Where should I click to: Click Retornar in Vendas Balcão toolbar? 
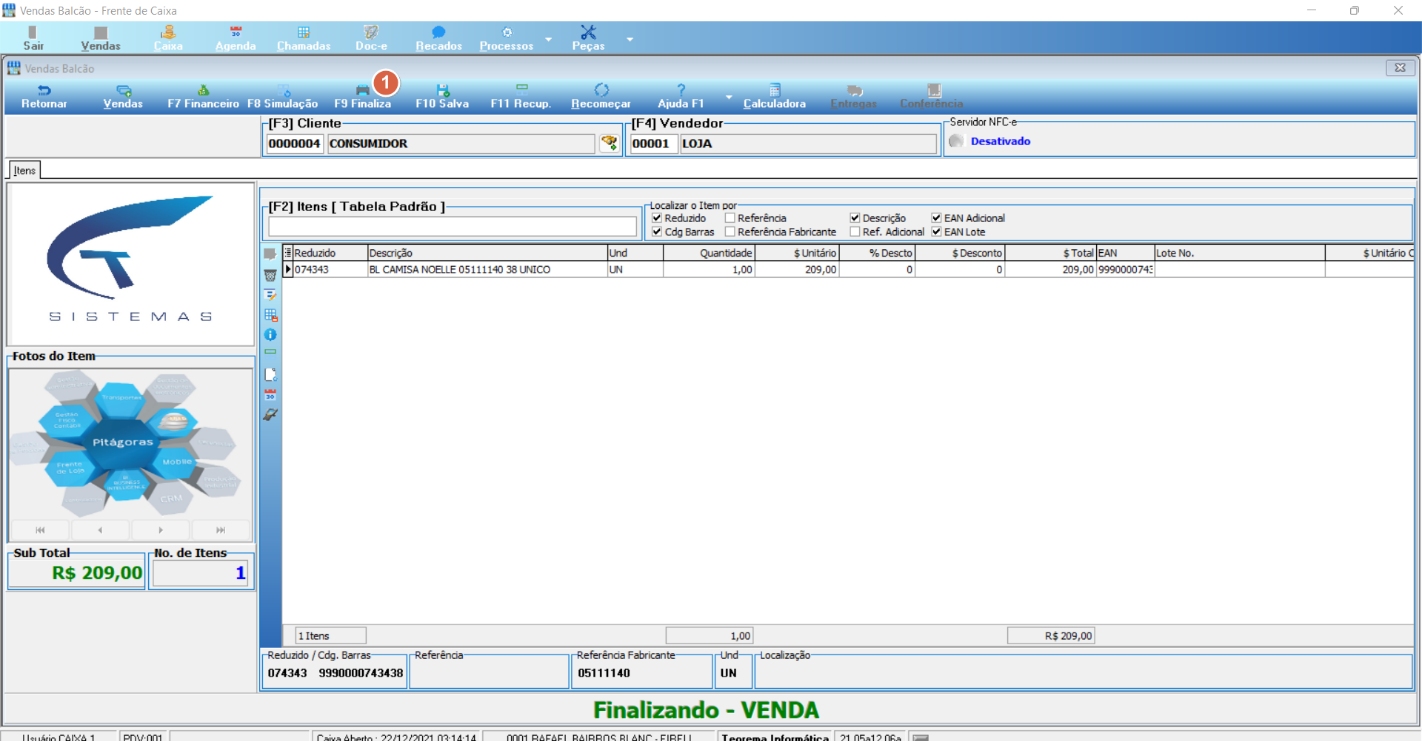44,96
